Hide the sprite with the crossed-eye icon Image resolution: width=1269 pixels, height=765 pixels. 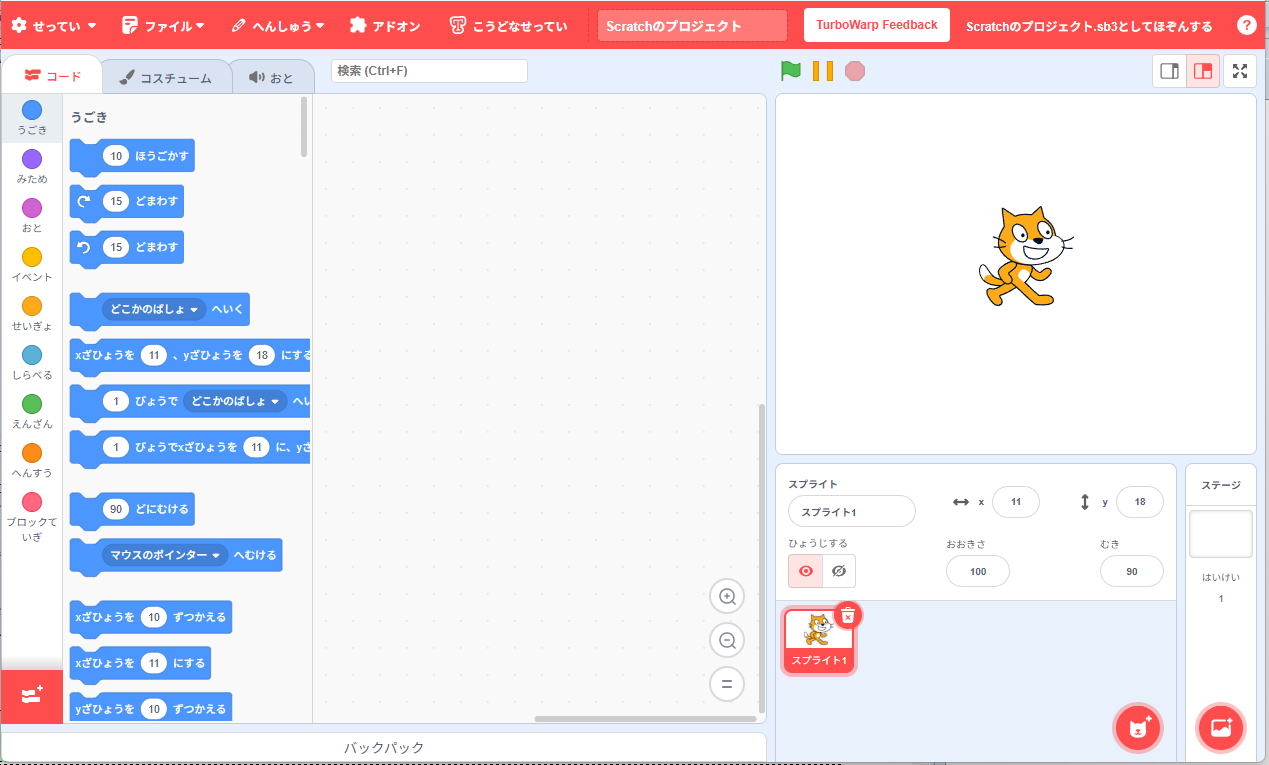point(839,571)
